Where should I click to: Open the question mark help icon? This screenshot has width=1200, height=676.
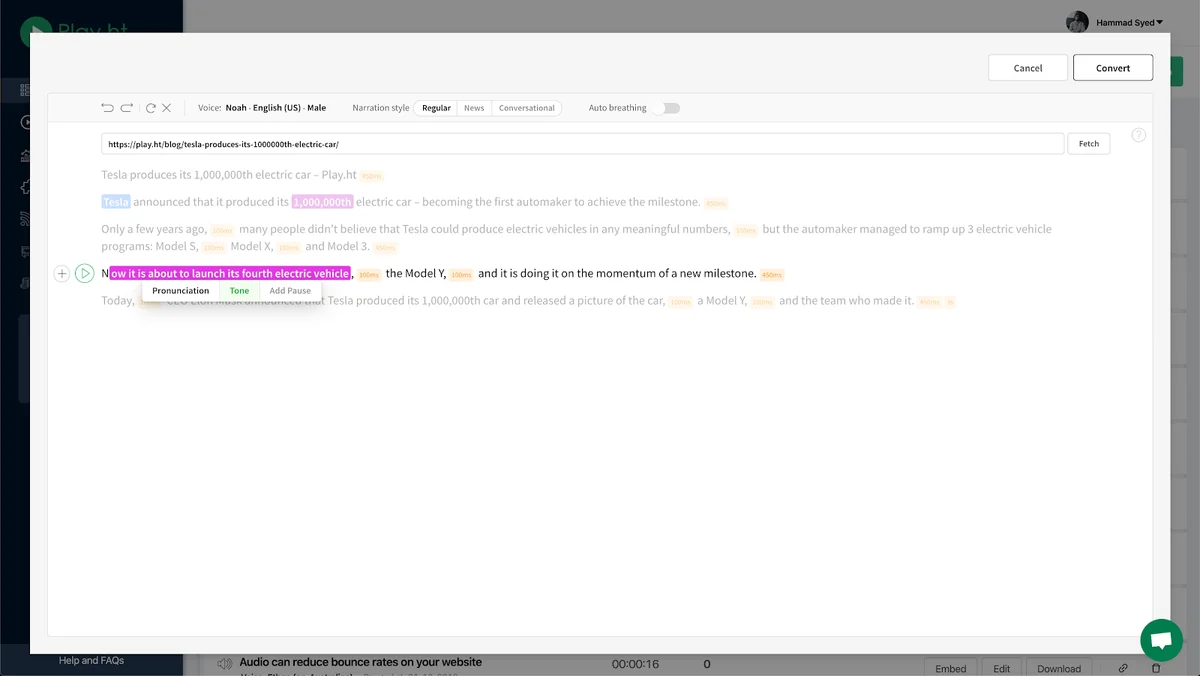pyautogui.click(x=1138, y=135)
